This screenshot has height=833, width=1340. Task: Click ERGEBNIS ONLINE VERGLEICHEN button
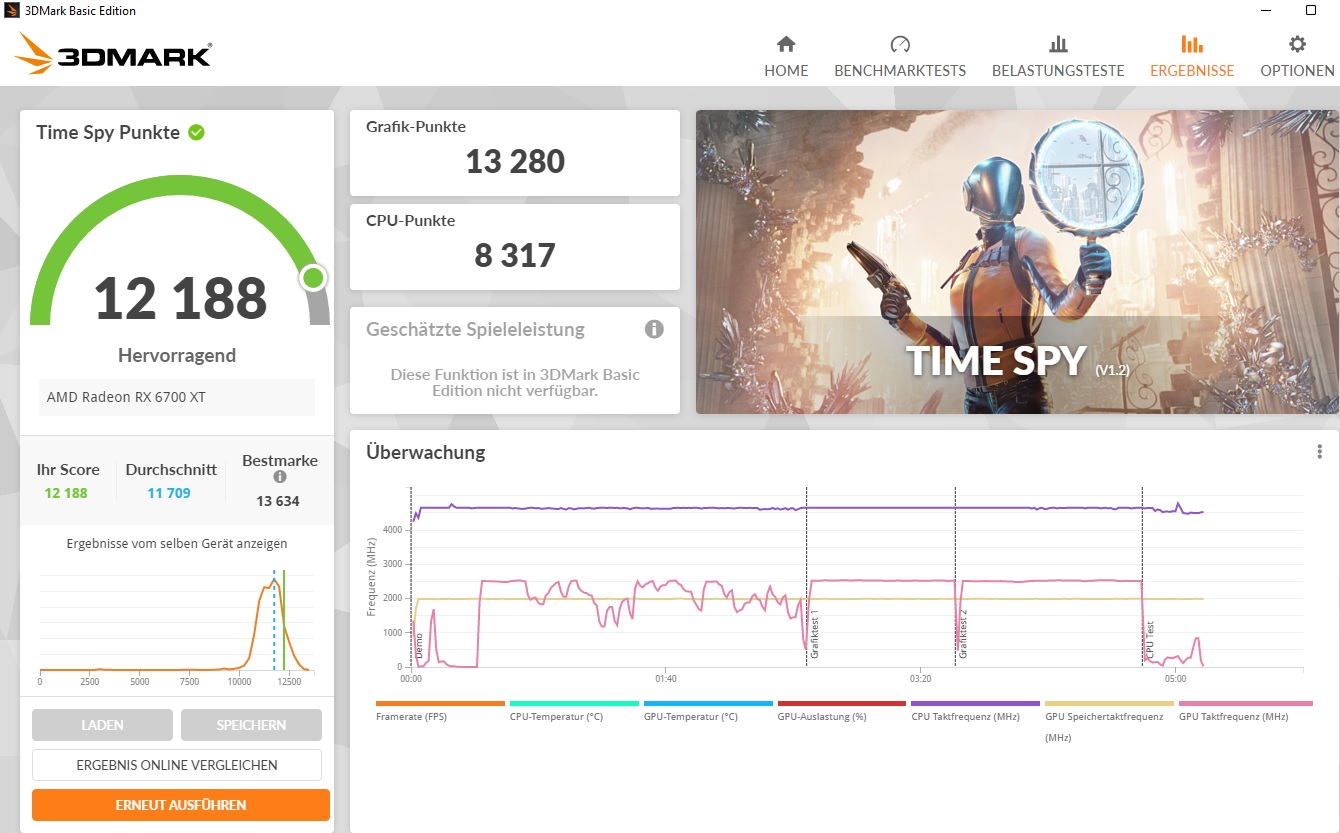coord(177,765)
